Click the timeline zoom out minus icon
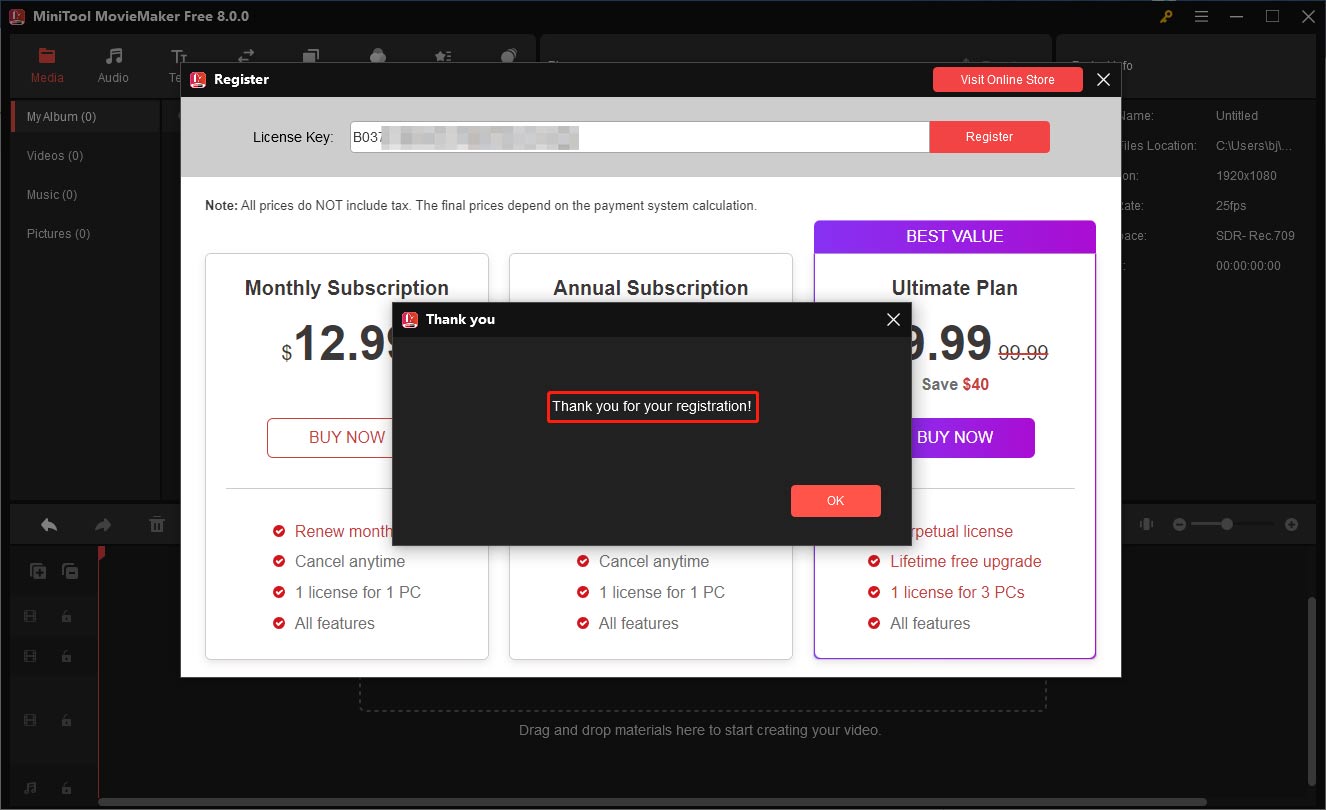Screen dimensions: 1326x810 click(x=1179, y=524)
